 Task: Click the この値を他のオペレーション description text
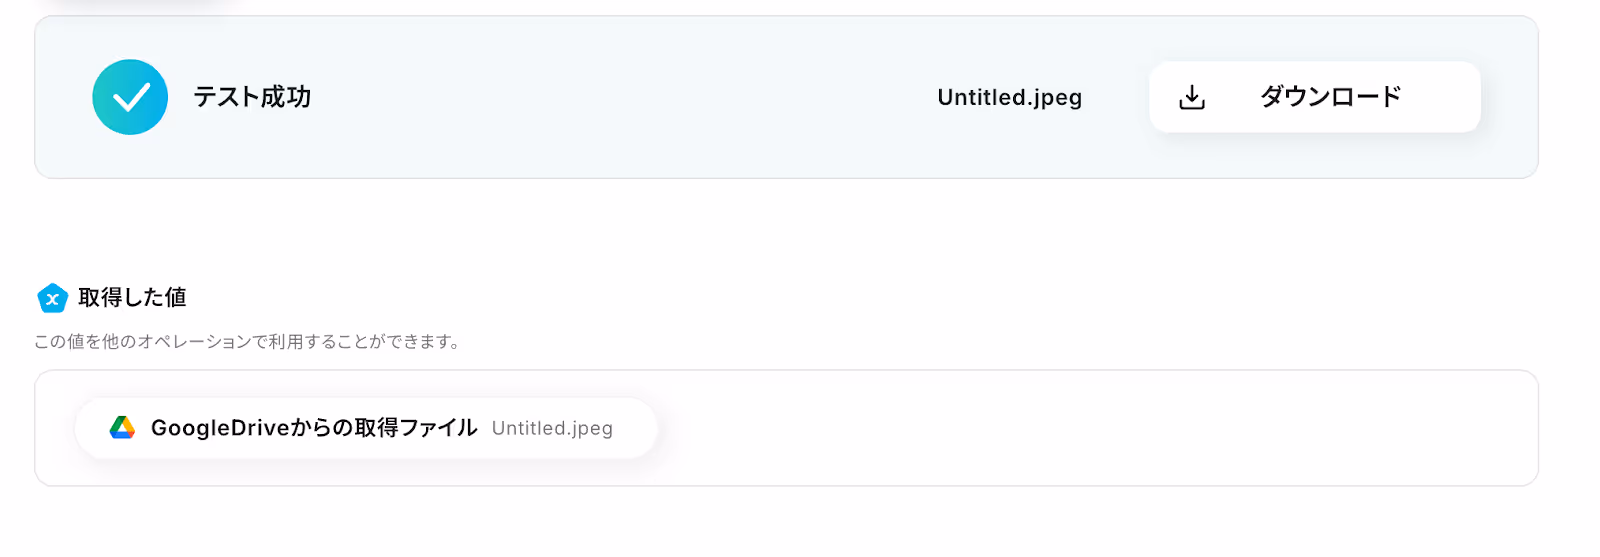point(247,342)
